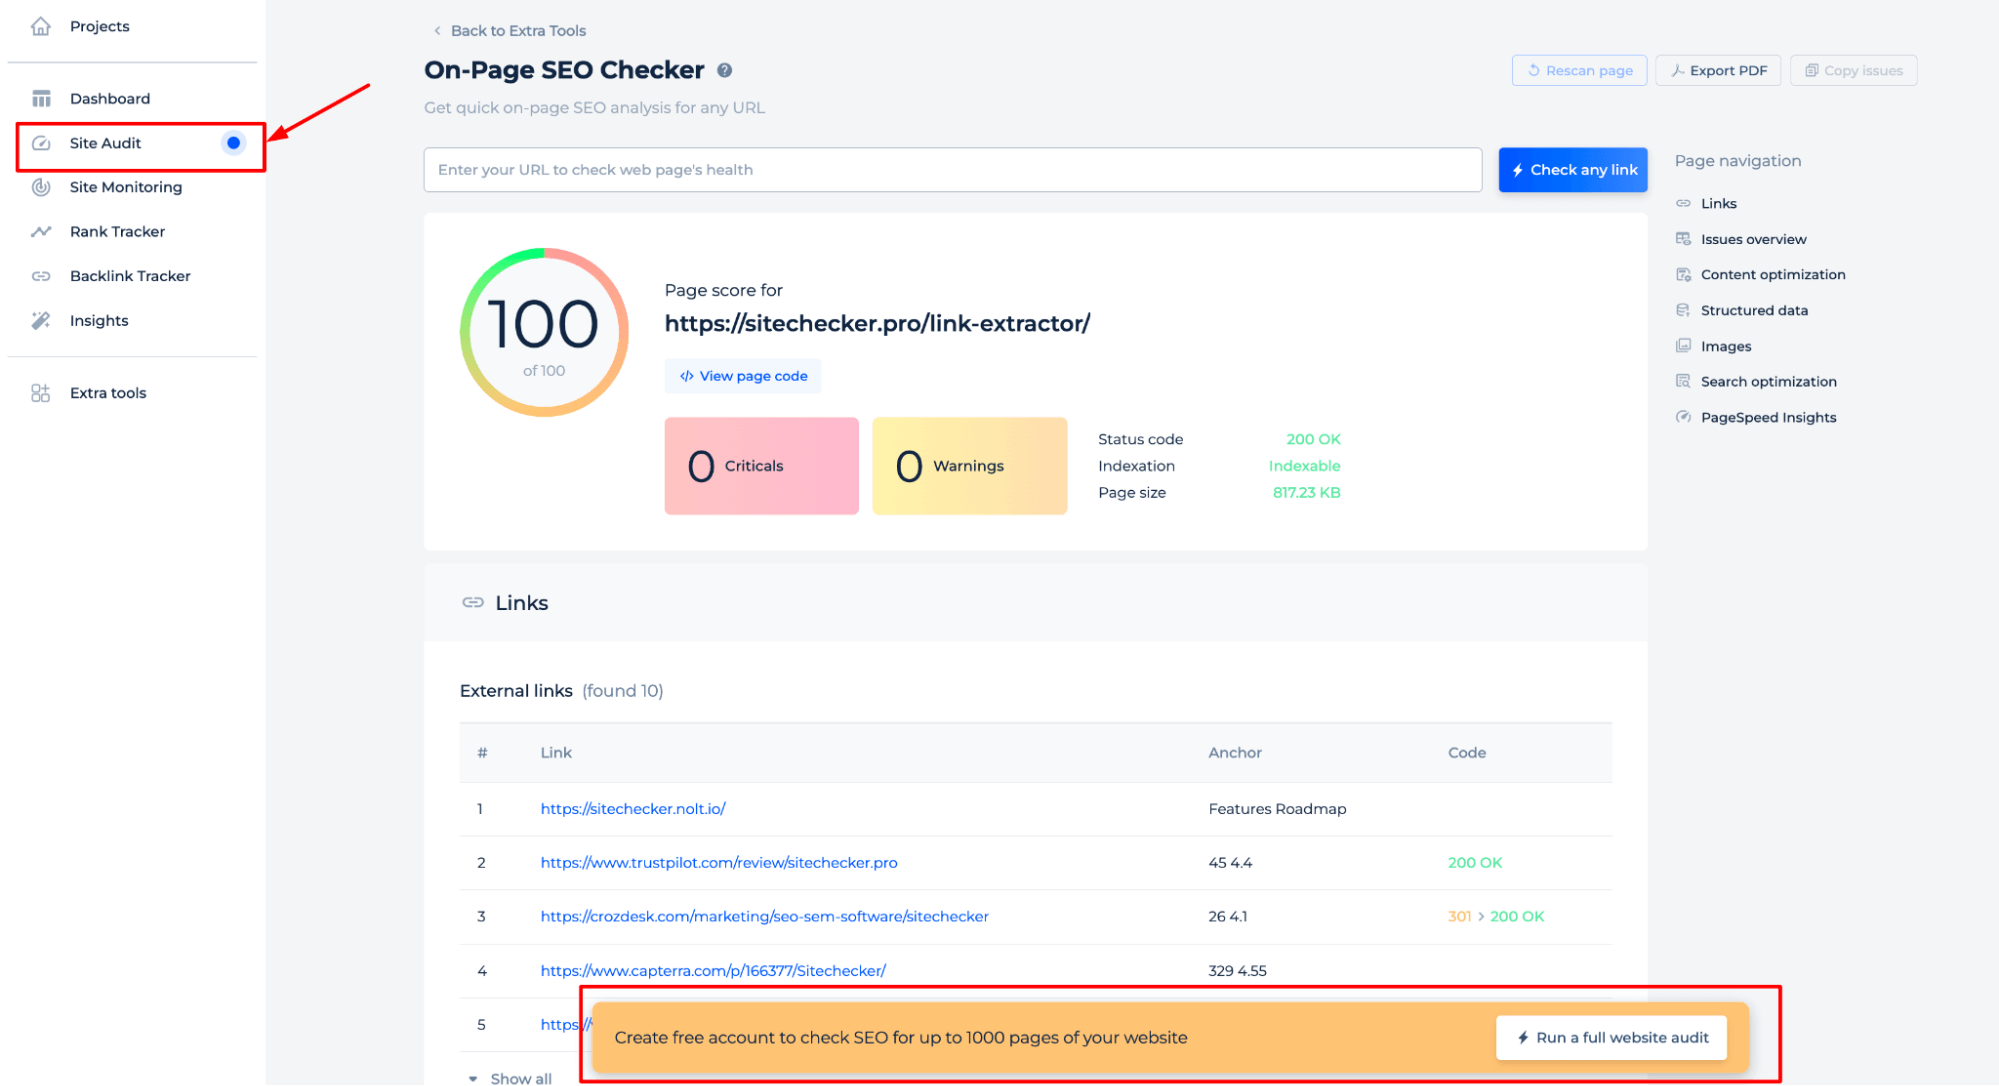Screen dimensions: 1999x1086
Task: Click the 817.23 KB page size value
Action: point(1307,493)
